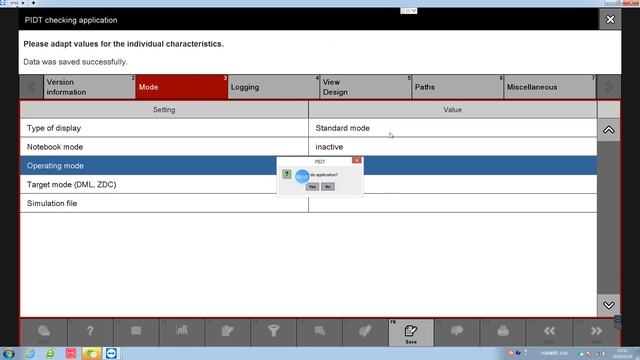
Task: Click the double left arrow Back icon
Action: [x=549, y=331]
